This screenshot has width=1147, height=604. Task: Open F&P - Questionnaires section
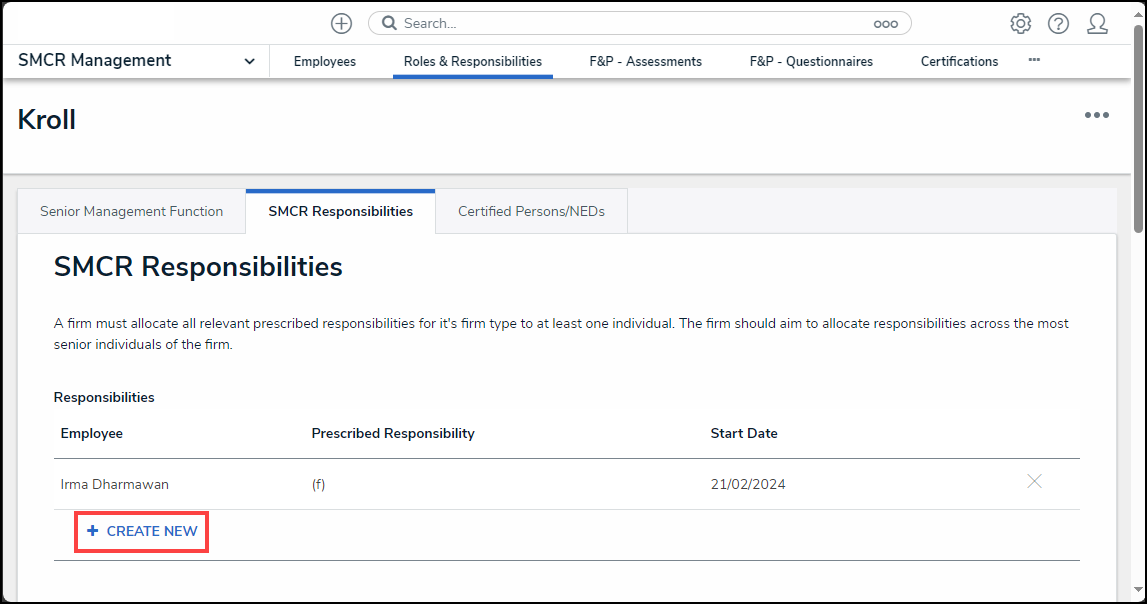pyautogui.click(x=811, y=61)
